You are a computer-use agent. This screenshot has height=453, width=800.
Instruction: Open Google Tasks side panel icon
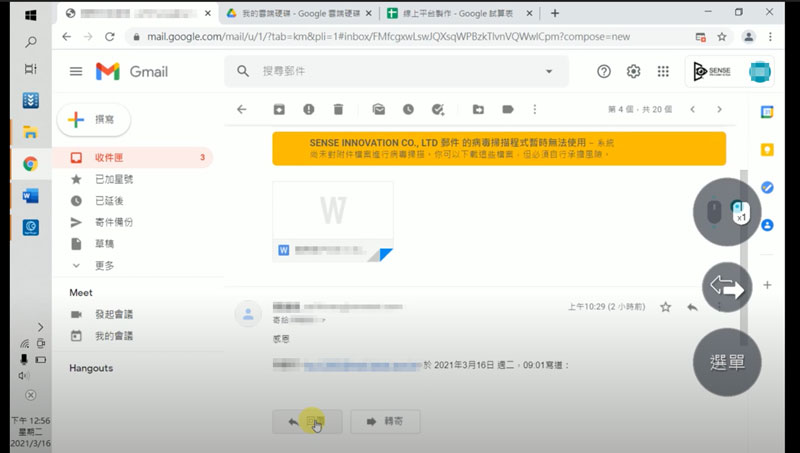click(767, 187)
